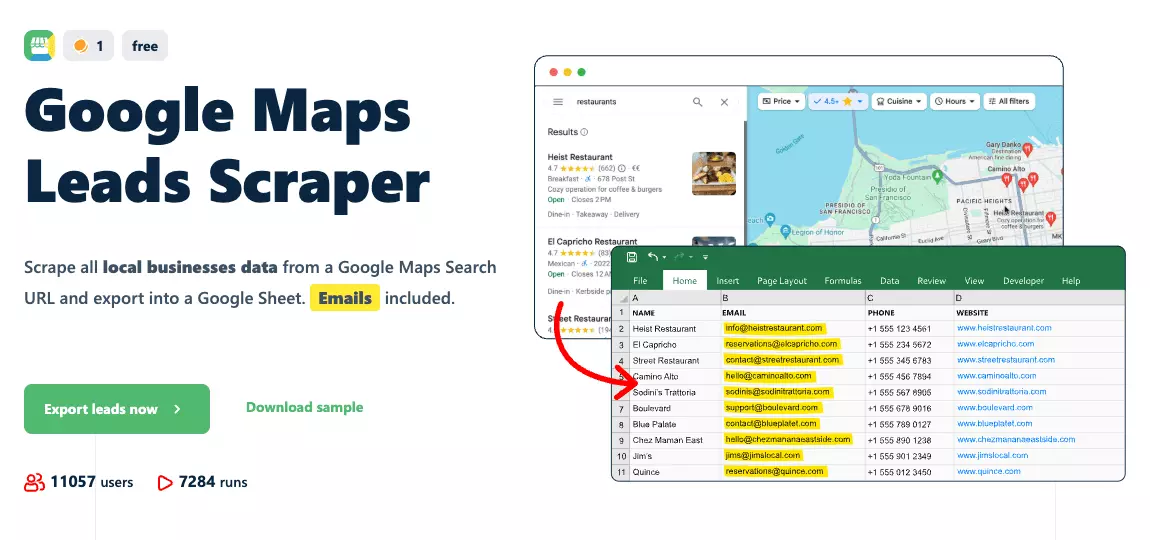
Task: Click the Yoda Fountain green map marker
Action: tap(937, 177)
